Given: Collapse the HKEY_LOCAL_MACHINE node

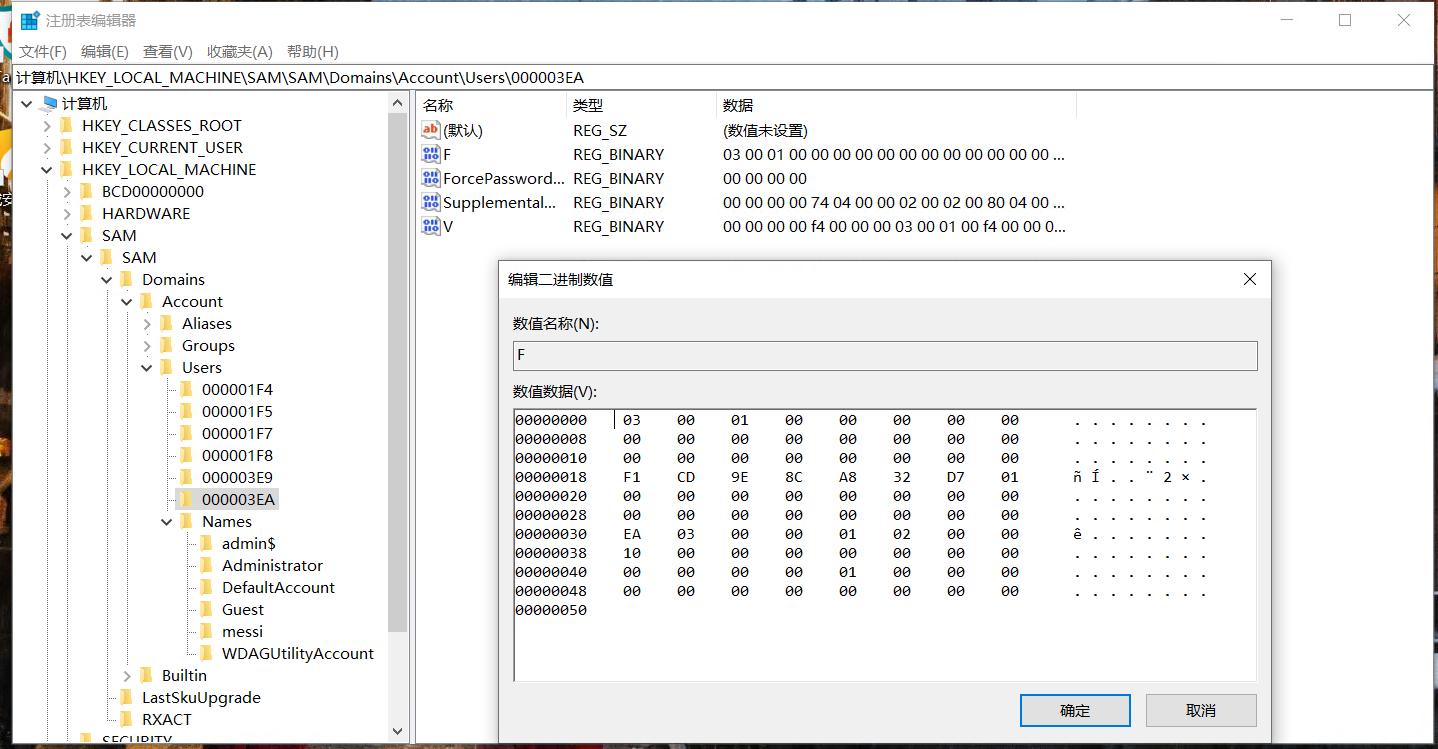Looking at the screenshot, I should pos(47,169).
